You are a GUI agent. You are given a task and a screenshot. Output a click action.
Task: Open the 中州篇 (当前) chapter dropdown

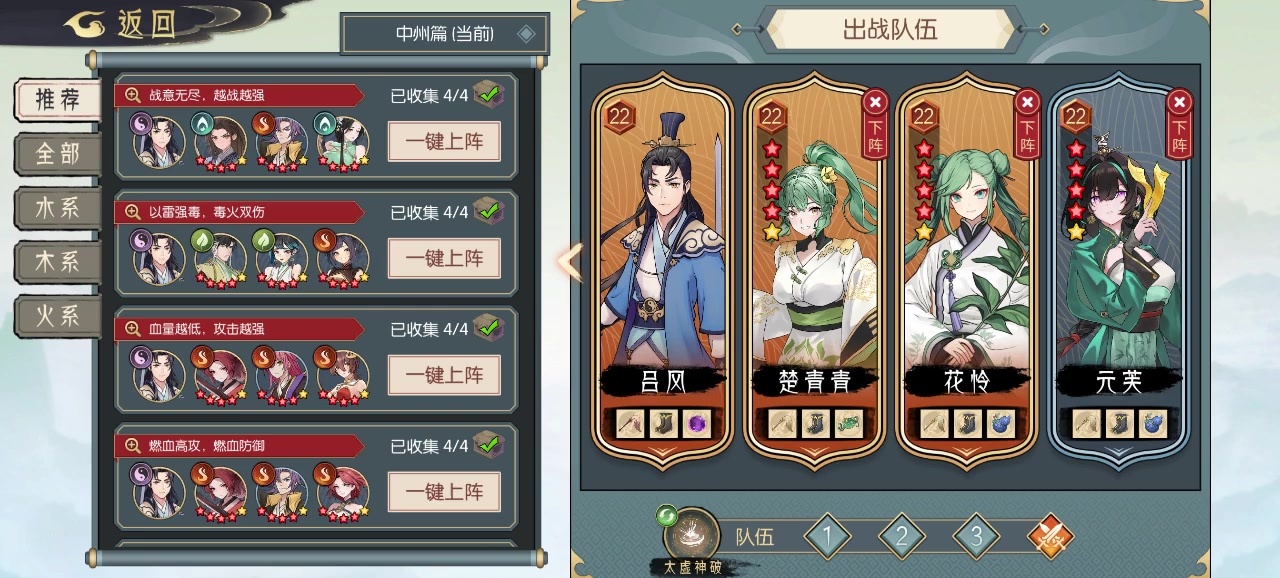pos(445,34)
